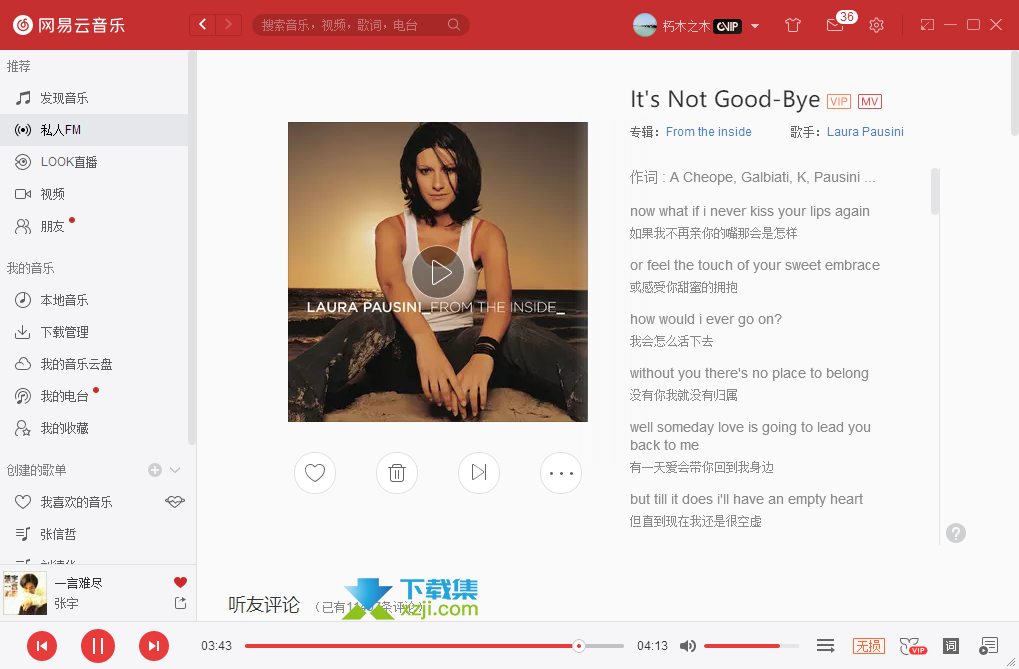
Task: Open the messages mail icon
Action: pyautogui.click(x=835, y=25)
